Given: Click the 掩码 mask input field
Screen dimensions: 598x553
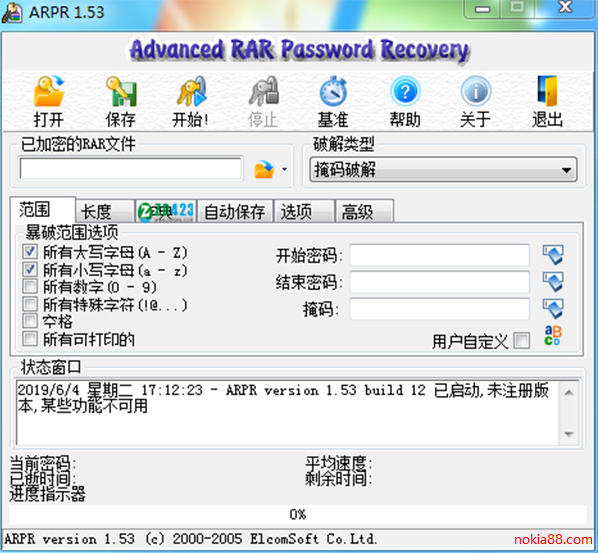Looking at the screenshot, I should pyautogui.click(x=439, y=309).
